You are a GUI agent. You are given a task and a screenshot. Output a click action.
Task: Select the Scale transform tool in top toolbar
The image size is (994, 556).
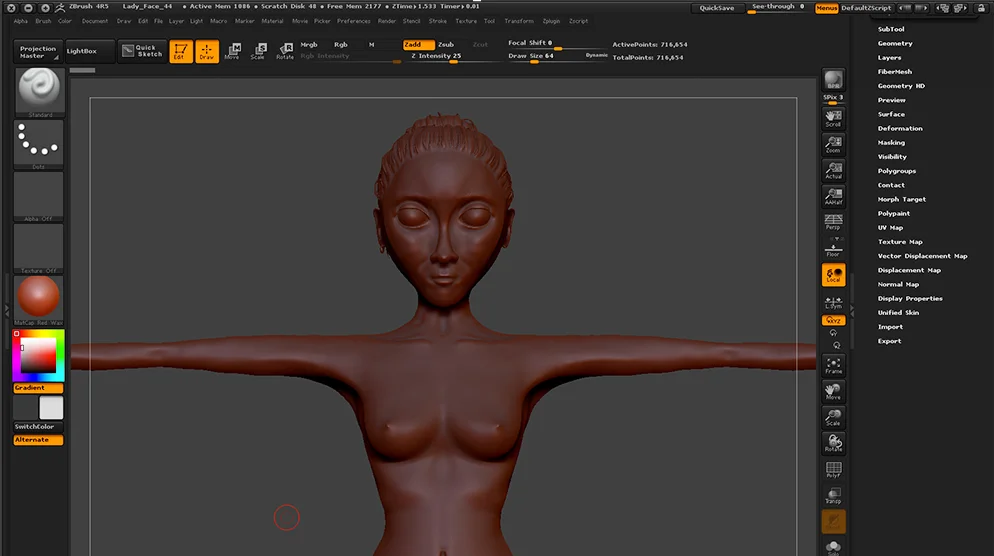[259, 51]
